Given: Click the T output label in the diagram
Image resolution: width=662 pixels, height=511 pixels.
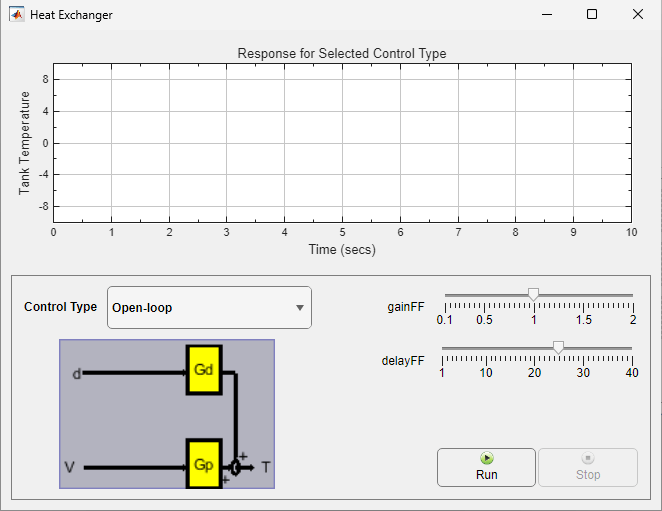Looking at the screenshot, I should (266, 467).
